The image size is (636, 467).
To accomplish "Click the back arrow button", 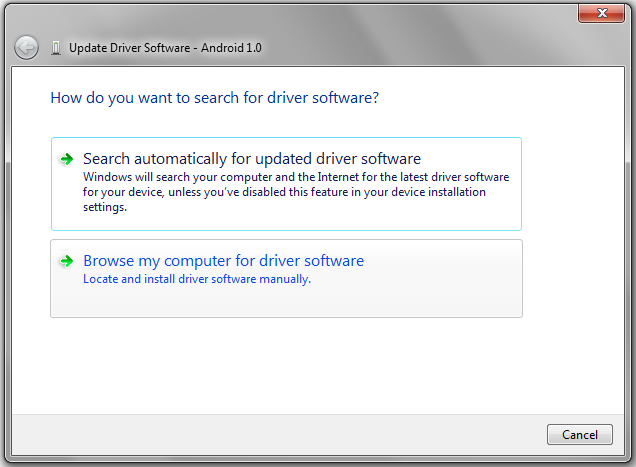I will coord(26,48).
